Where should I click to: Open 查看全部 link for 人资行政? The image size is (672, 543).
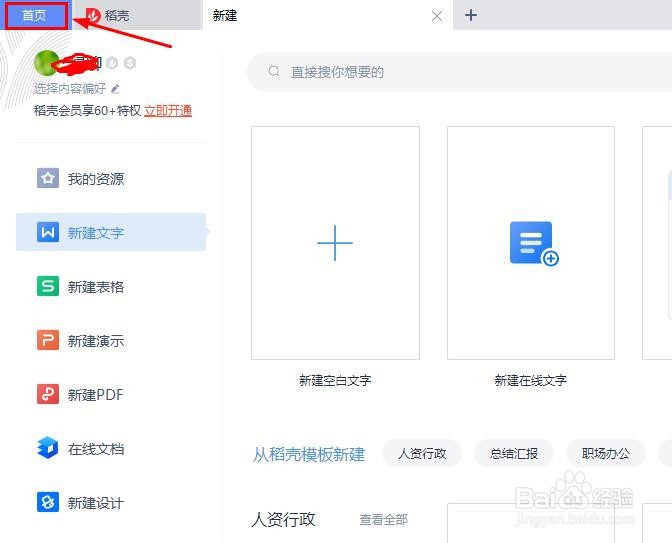[384, 520]
